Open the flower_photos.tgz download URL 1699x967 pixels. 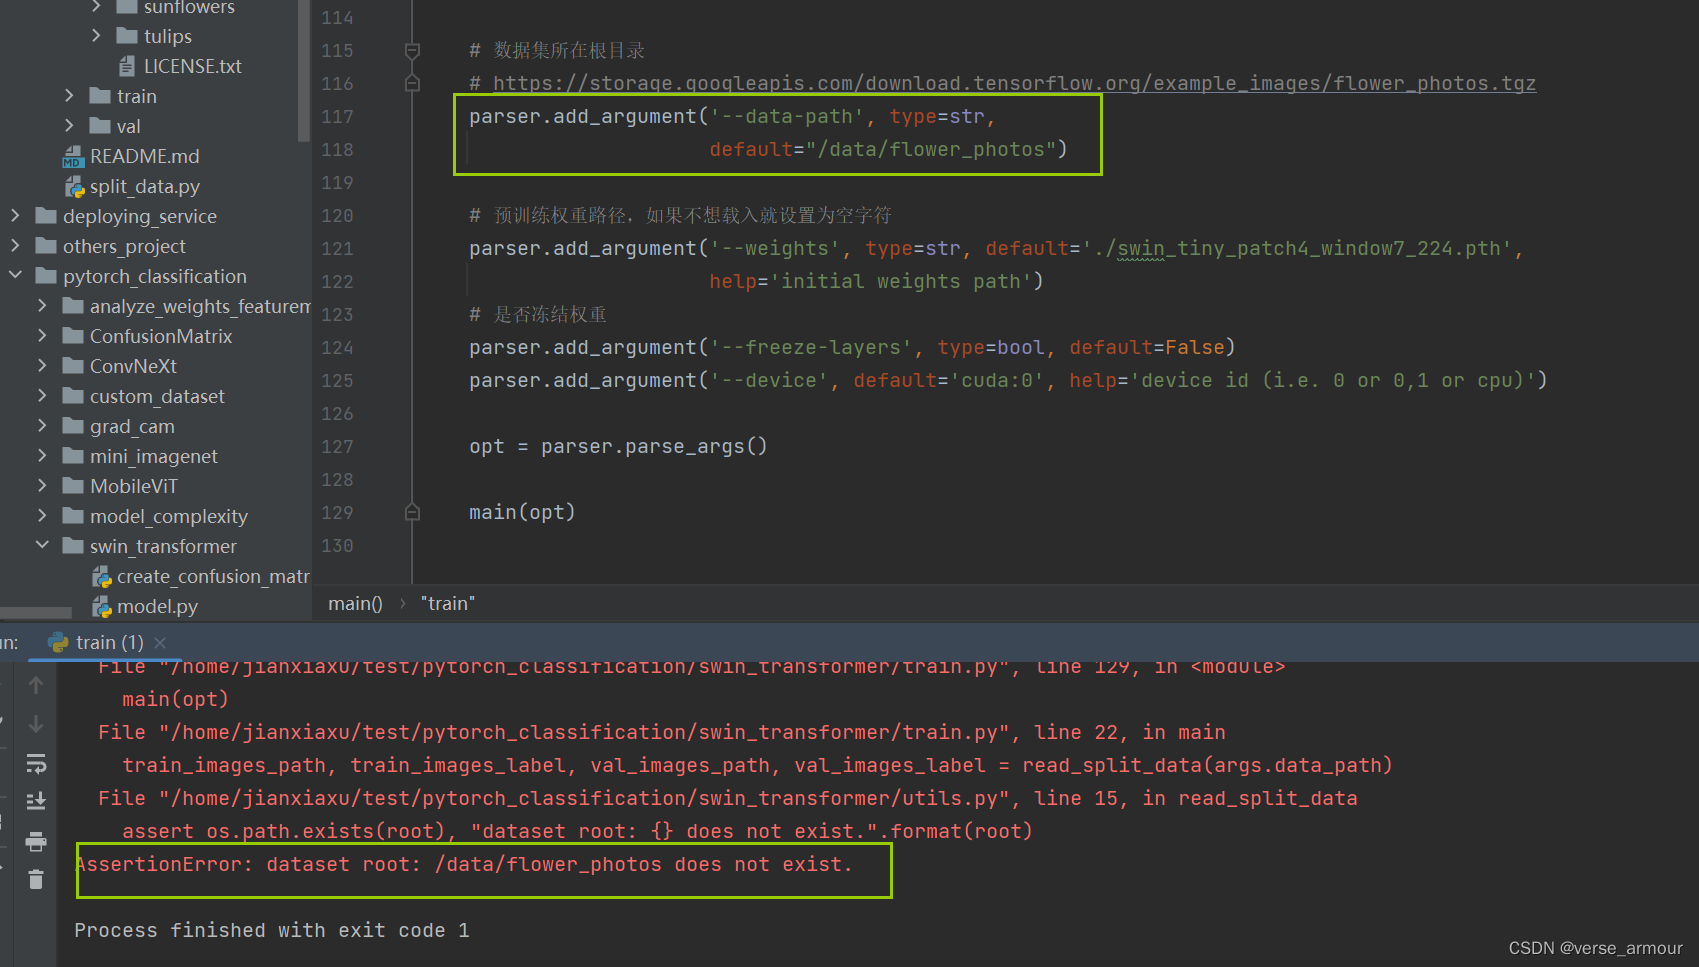[x=1014, y=83]
